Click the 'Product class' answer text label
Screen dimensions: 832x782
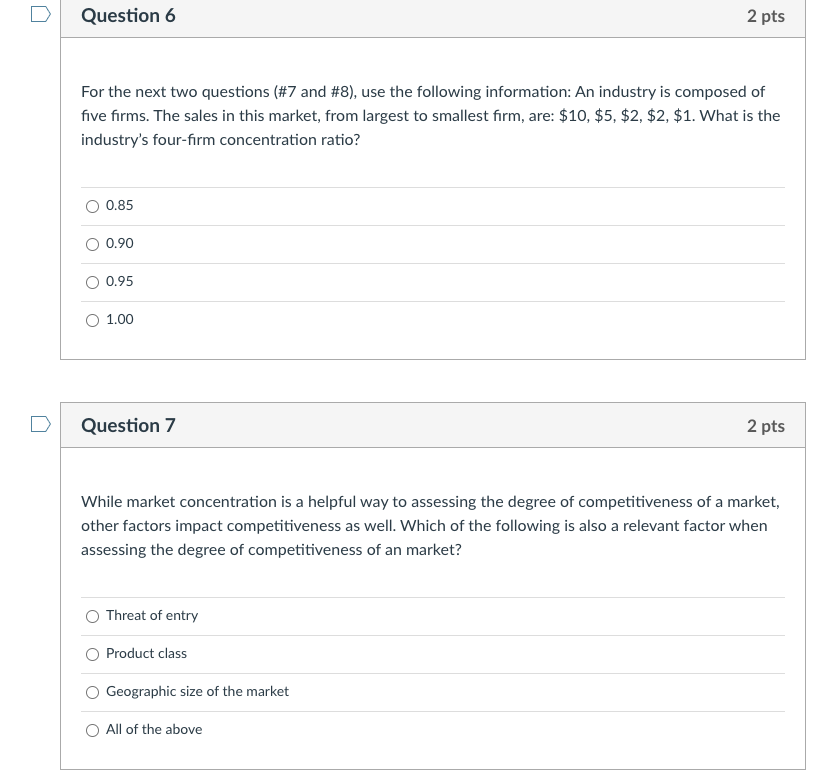pyautogui.click(x=146, y=653)
